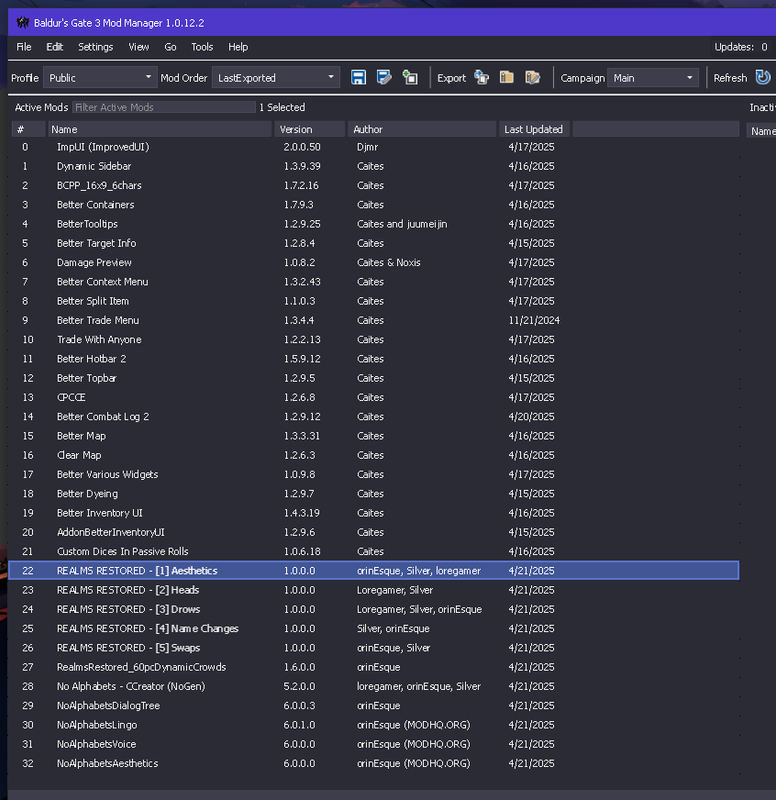Select the Better Topbar mod
This screenshot has height=800, width=776.
[x=374, y=378]
